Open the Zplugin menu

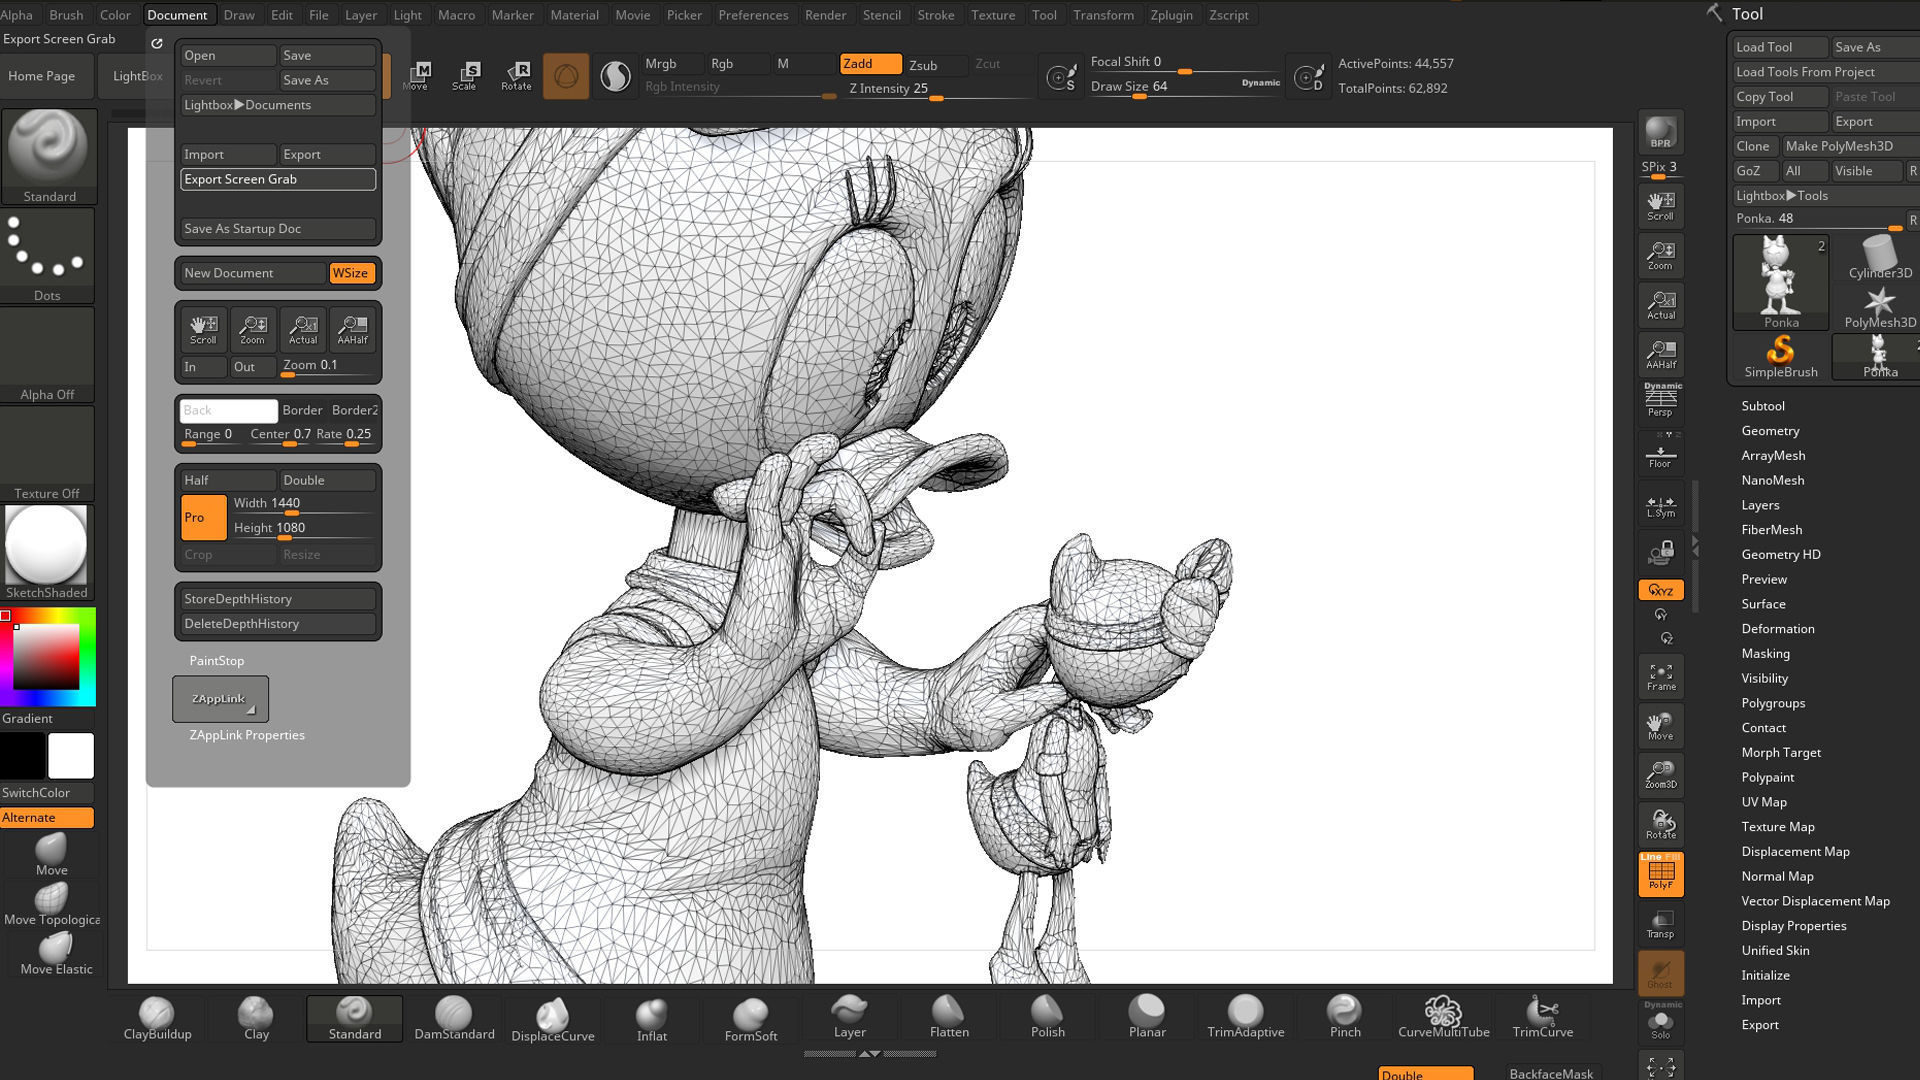1171,15
